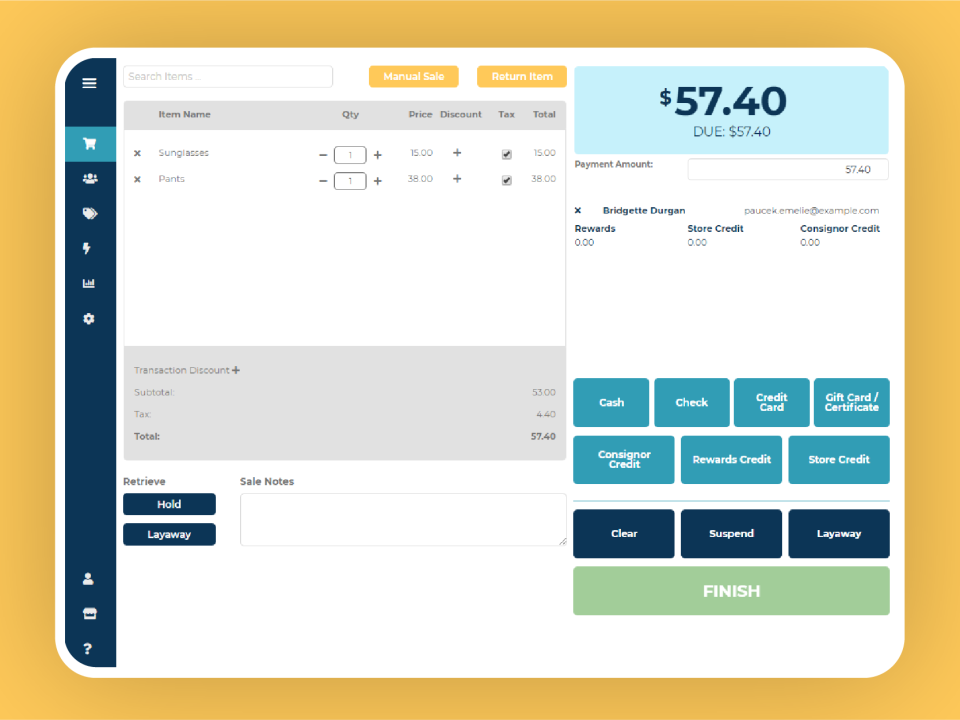Focus the Search Items field
960x720 pixels.
228,77
